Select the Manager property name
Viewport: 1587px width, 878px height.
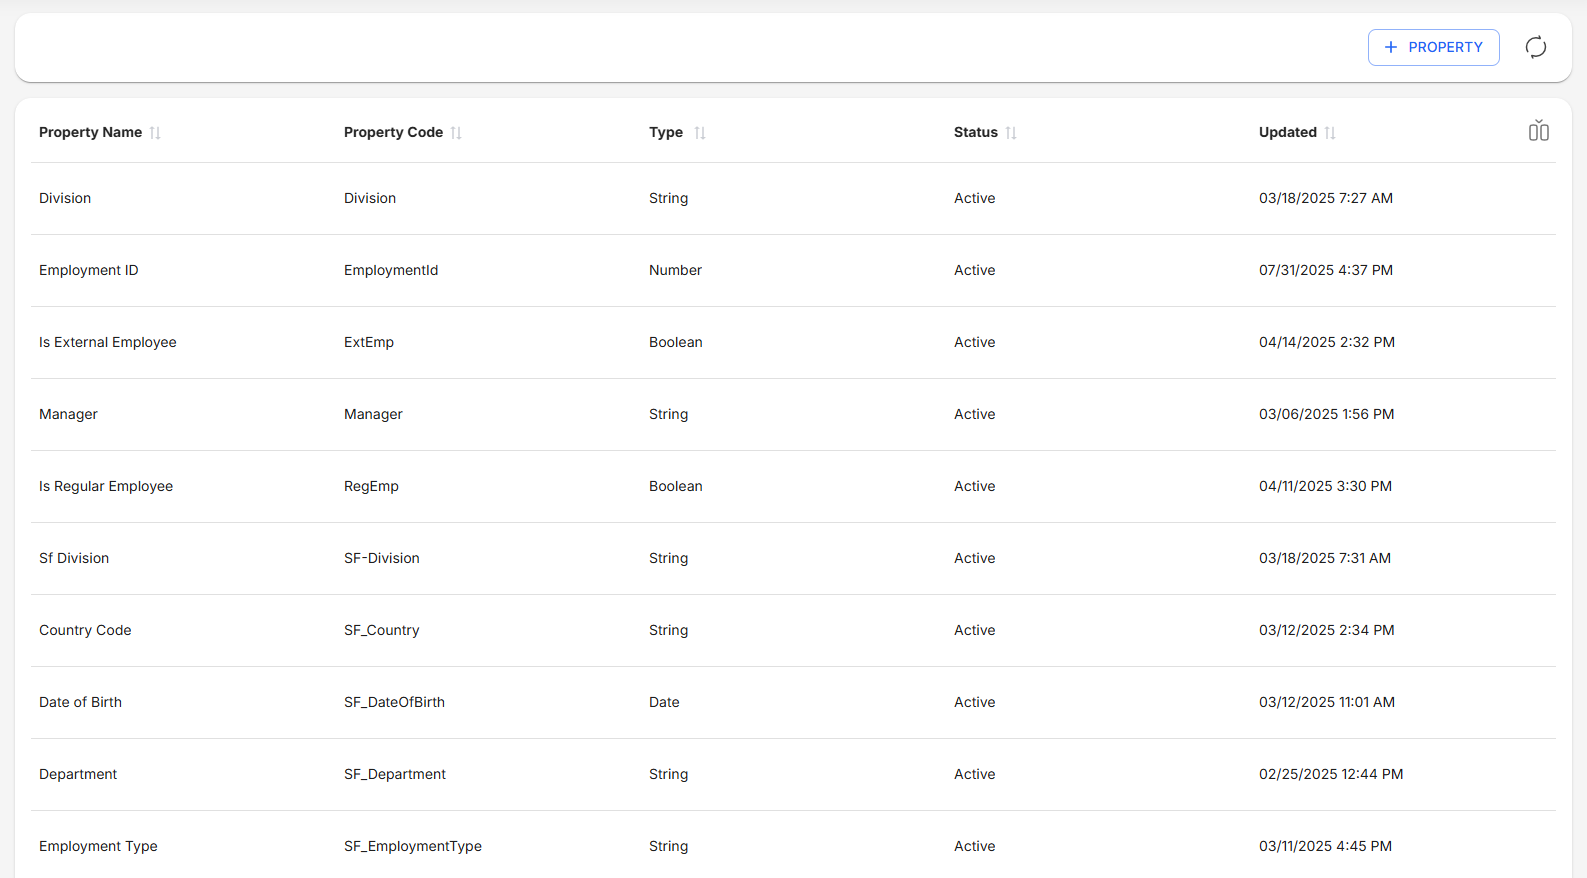point(68,414)
